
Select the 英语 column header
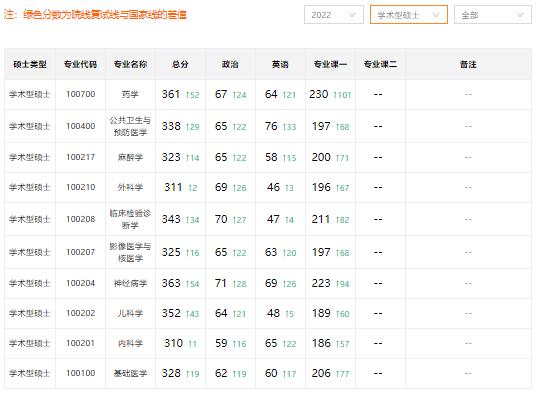point(280,64)
